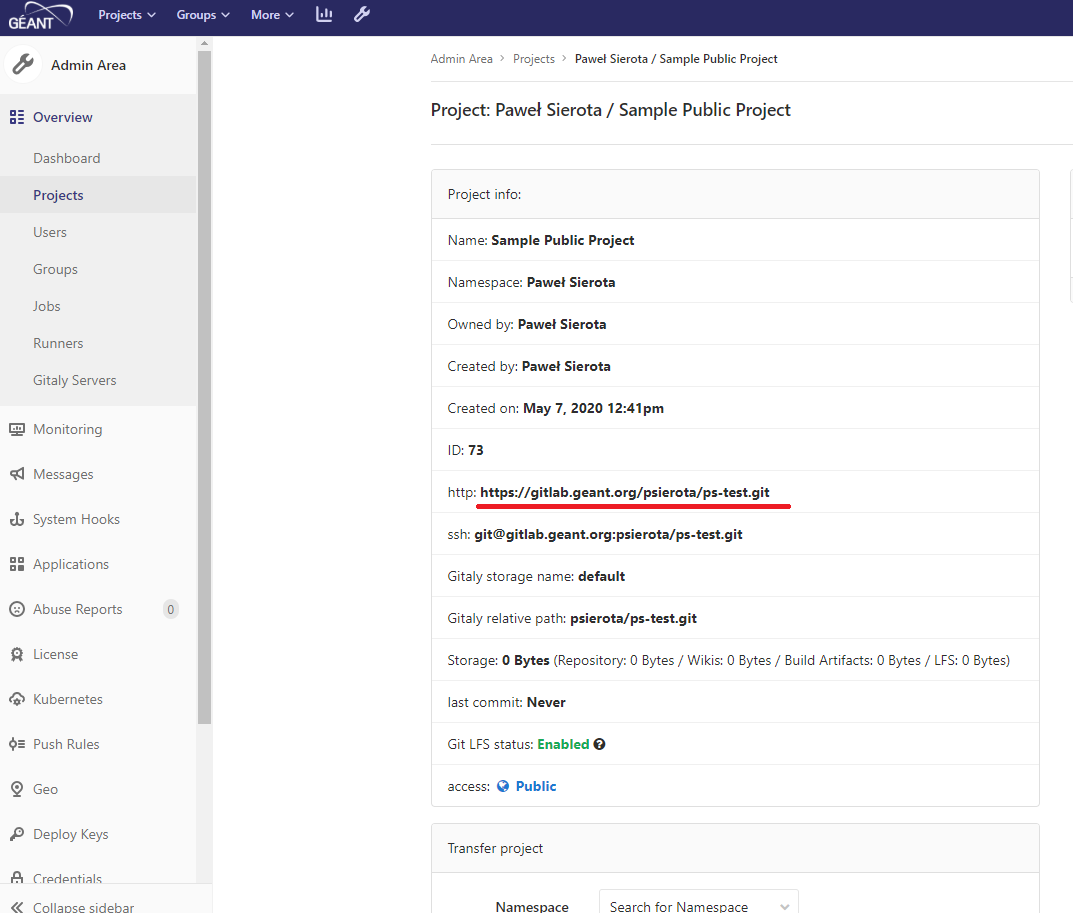Click the Abuse Reports face icon

17,609
